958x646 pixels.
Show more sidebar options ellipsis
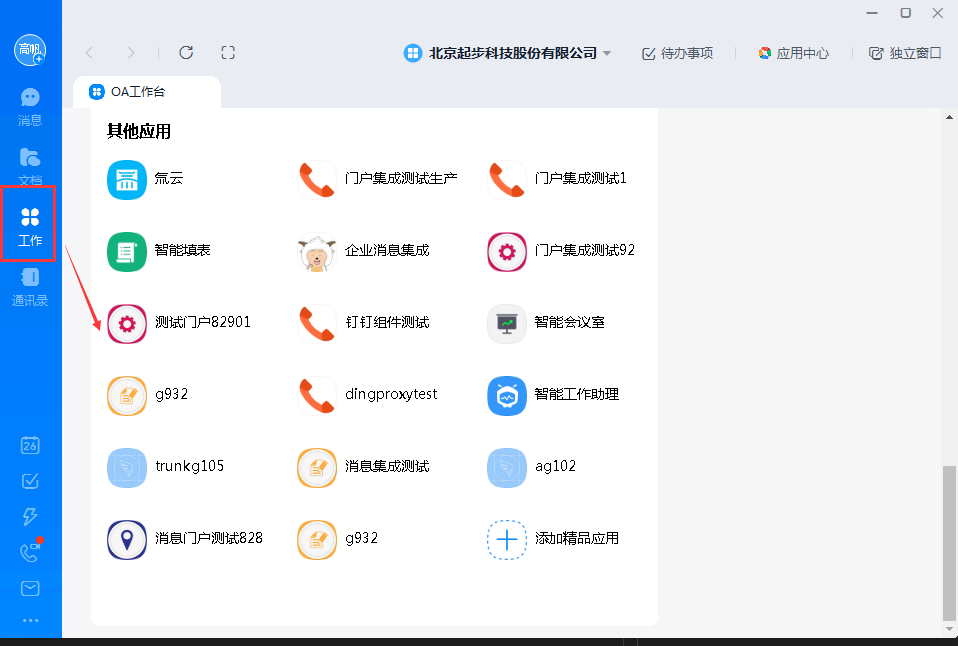click(30, 620)
